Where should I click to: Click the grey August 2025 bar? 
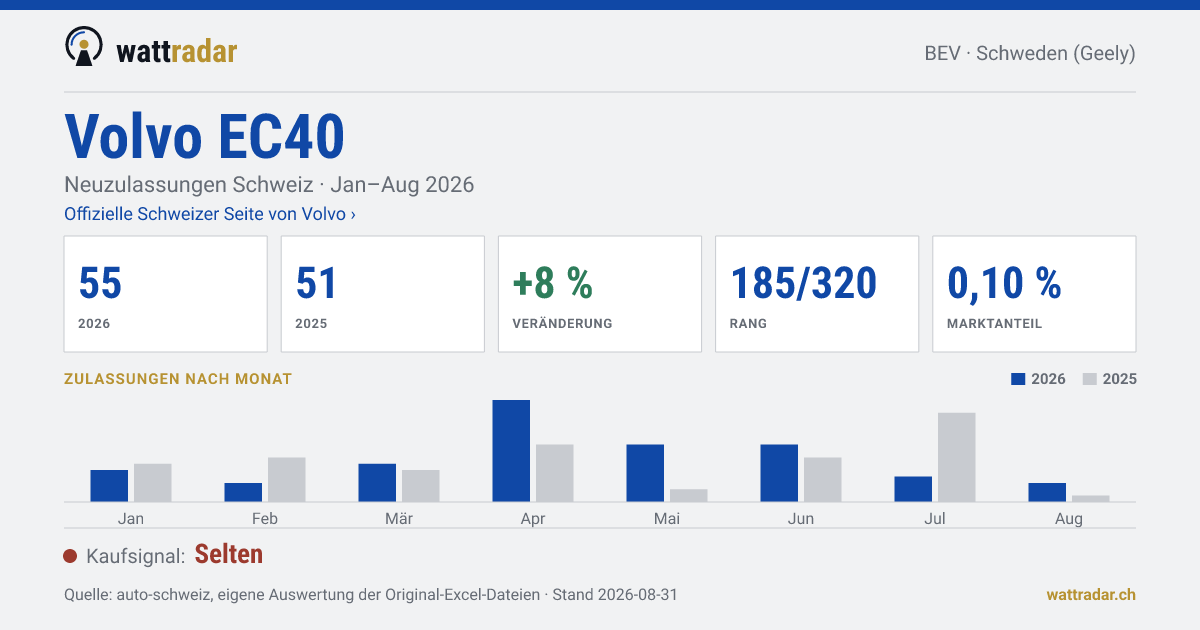coord(1091,499)
